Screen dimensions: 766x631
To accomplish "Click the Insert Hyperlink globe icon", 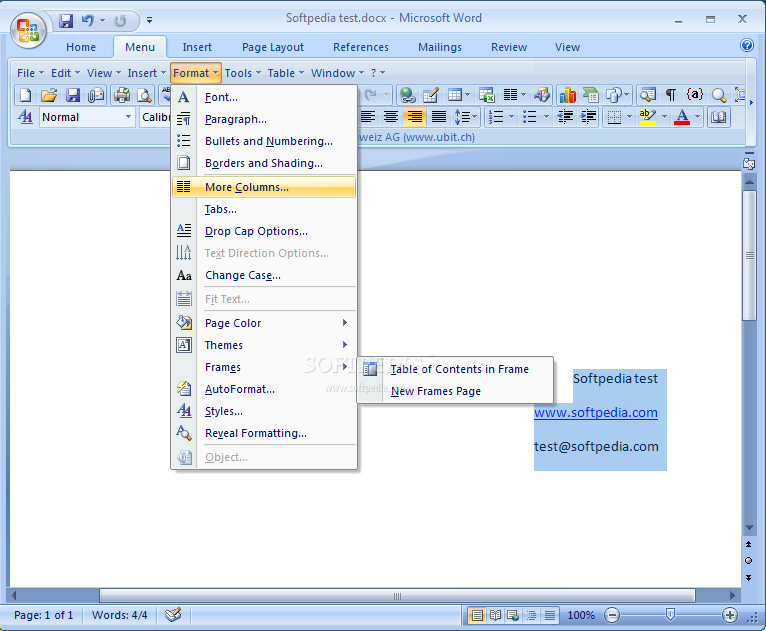I will [407, 95].
